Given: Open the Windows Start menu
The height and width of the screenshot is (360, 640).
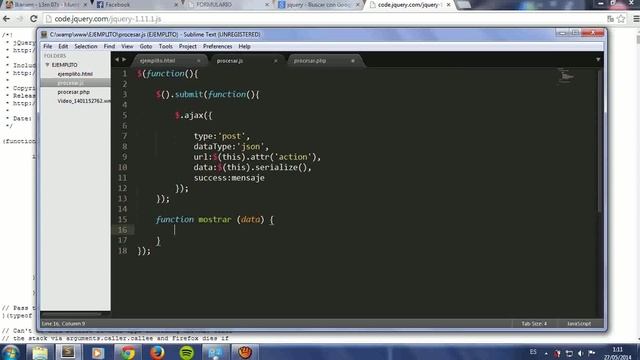Looking at the screenshot, I should (x=11, y=352).
